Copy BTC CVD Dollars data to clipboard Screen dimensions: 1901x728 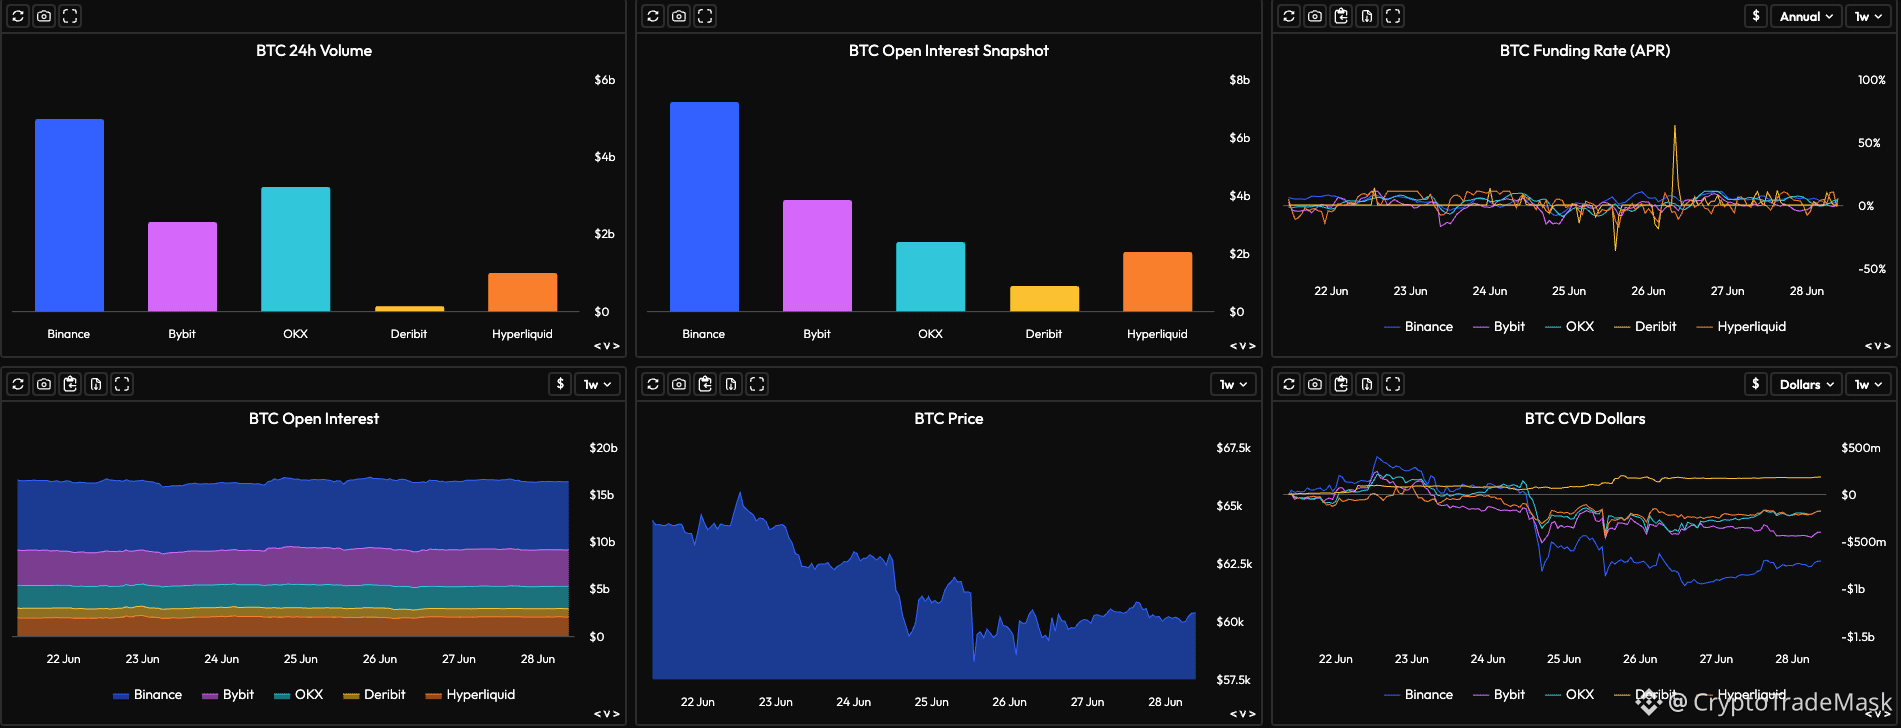(1341, 384)
